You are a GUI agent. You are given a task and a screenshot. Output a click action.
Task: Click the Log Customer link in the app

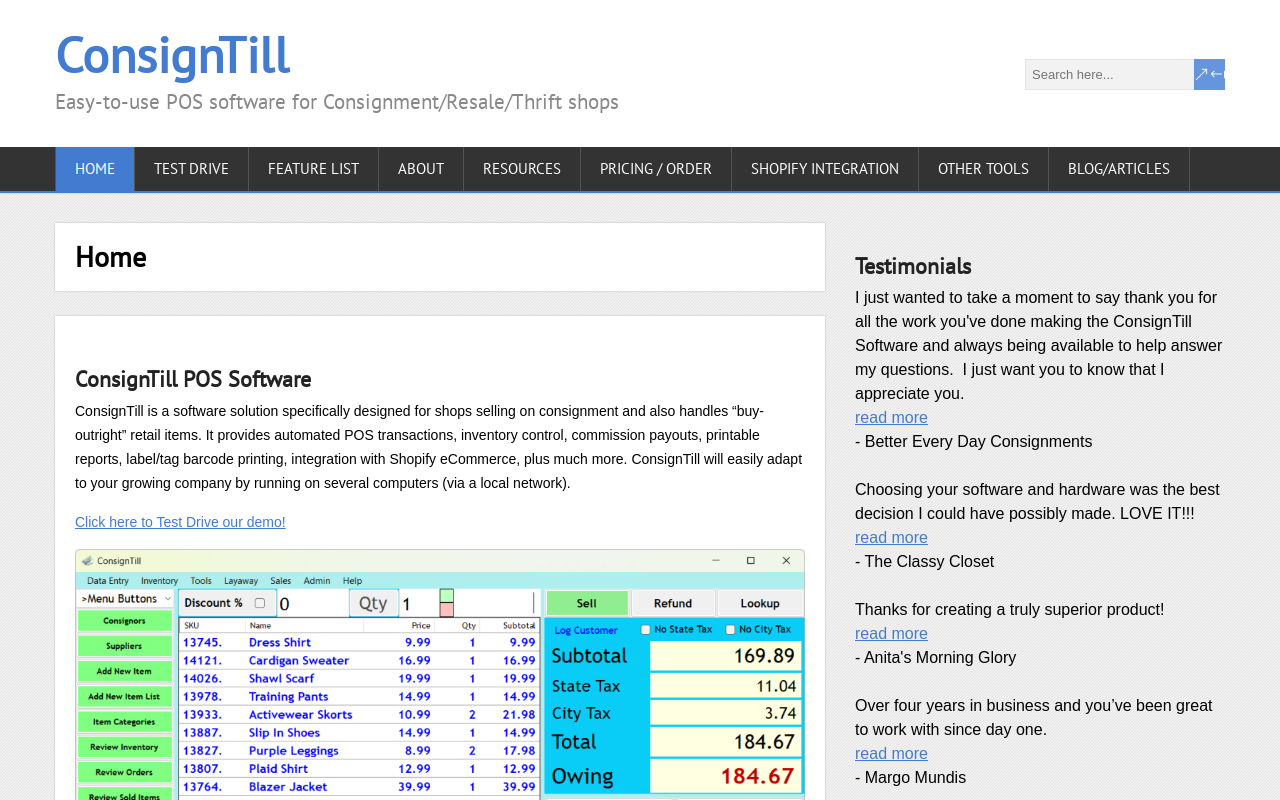pyautogui.click(x=585, y=629)
